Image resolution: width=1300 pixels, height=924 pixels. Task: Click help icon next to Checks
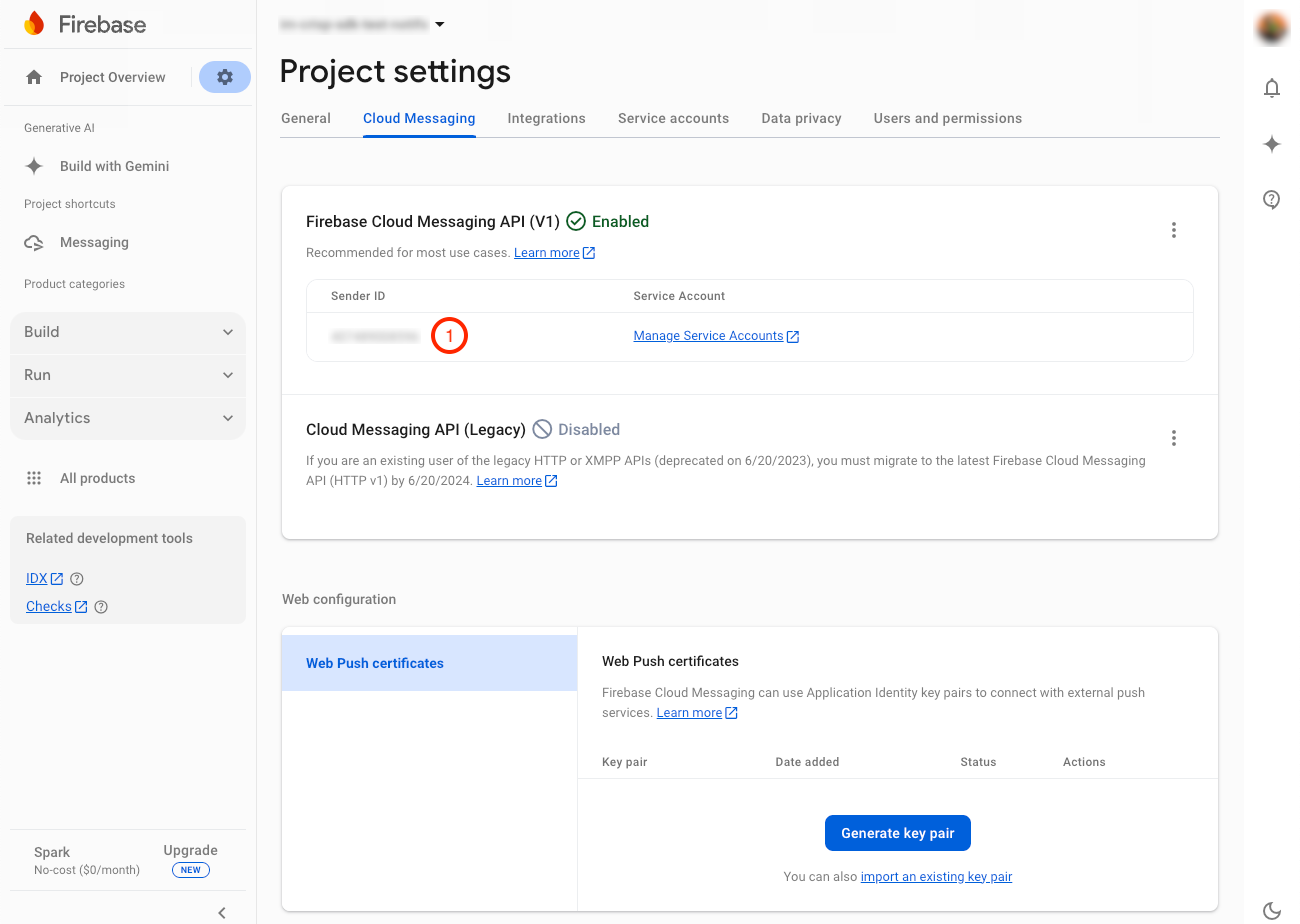[101, 607]
